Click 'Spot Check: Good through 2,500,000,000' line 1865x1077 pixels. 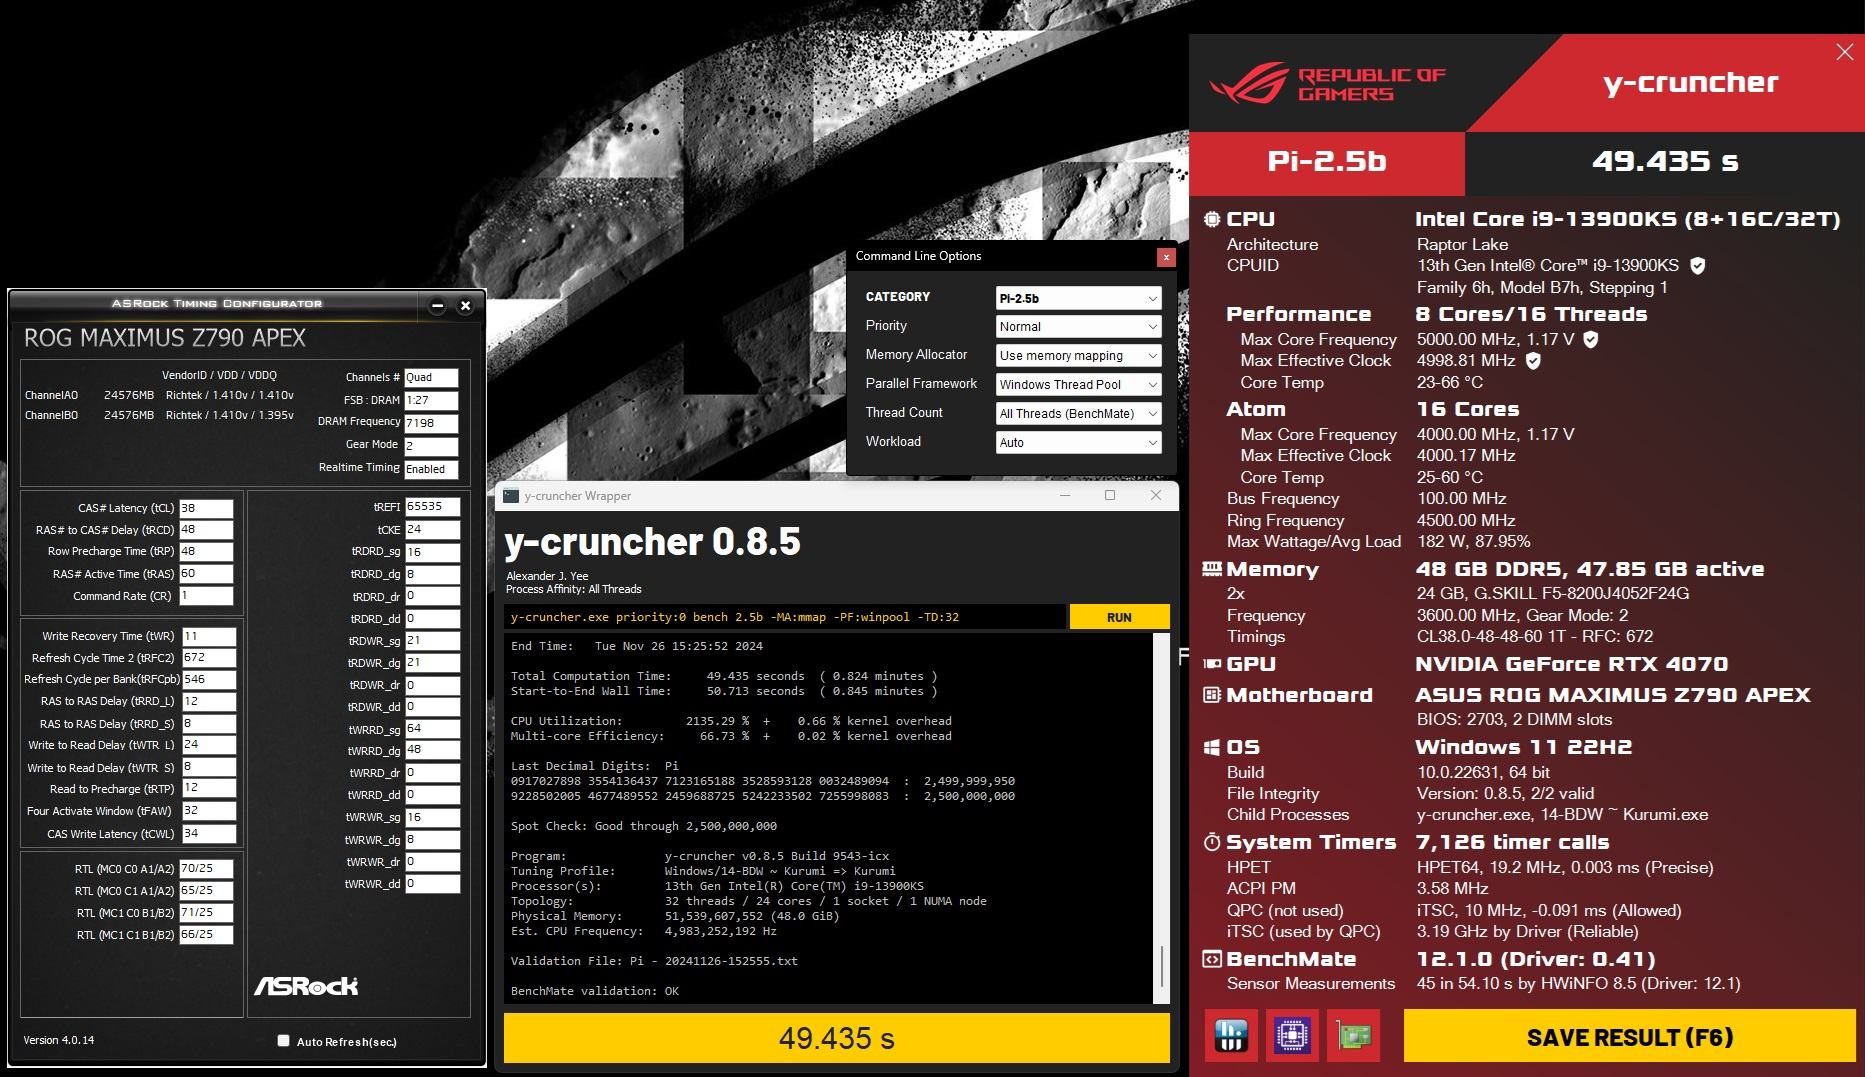[x=644, y=826]
